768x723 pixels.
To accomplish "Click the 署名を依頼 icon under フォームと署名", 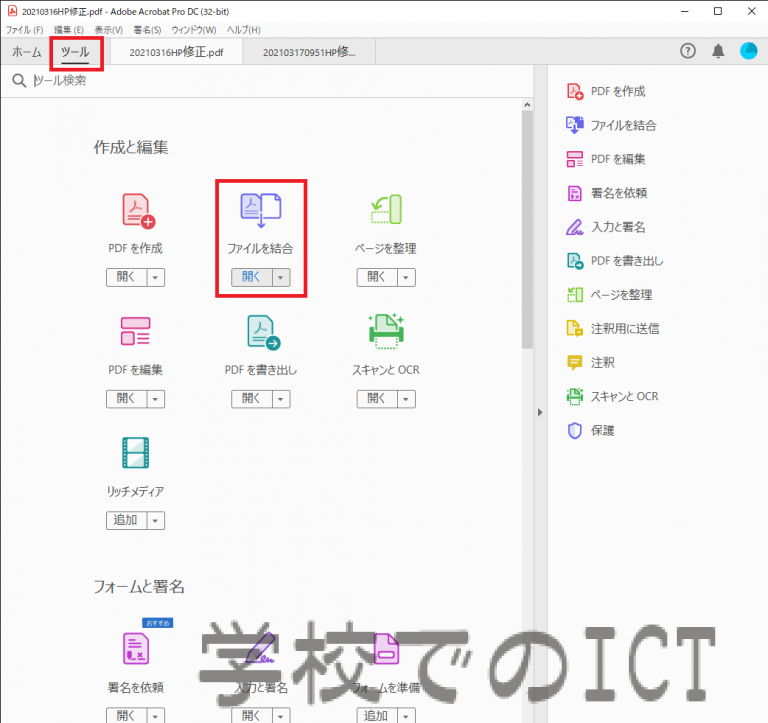I will pos(136,648).
